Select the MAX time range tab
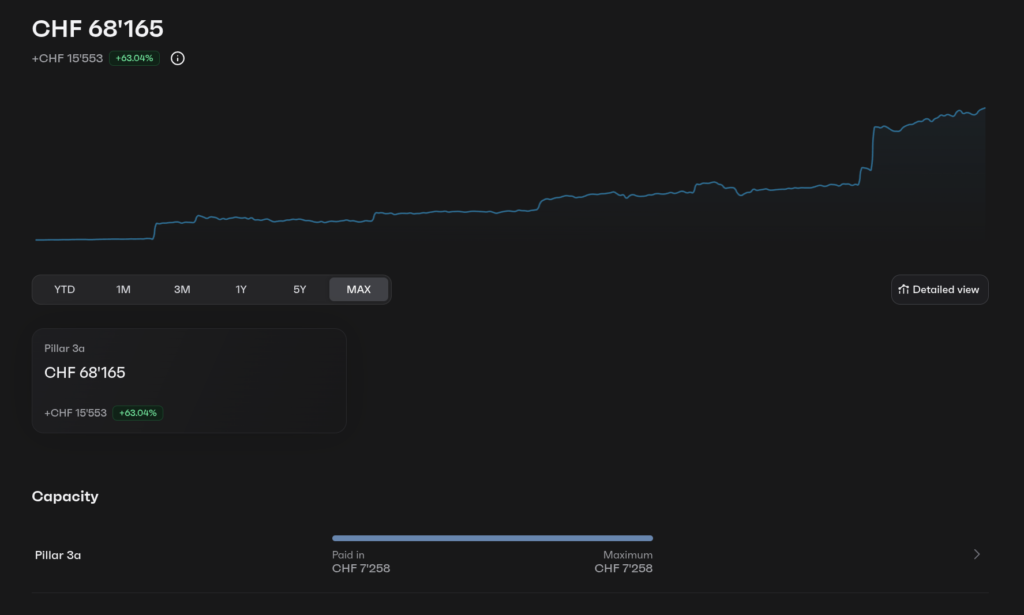This screenshot has height=615, width=1024. pos(359,289)
